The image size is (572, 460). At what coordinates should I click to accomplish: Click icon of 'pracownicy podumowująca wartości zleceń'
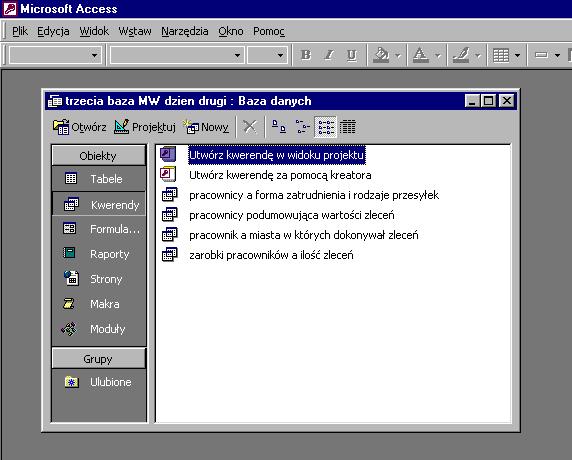tap(170, 214)
